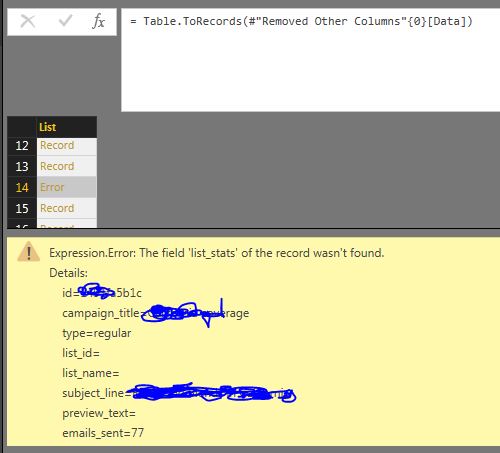Click the type=regular detail line
Image resolution: width=500 pixels, height=453 pixels.
97,333
